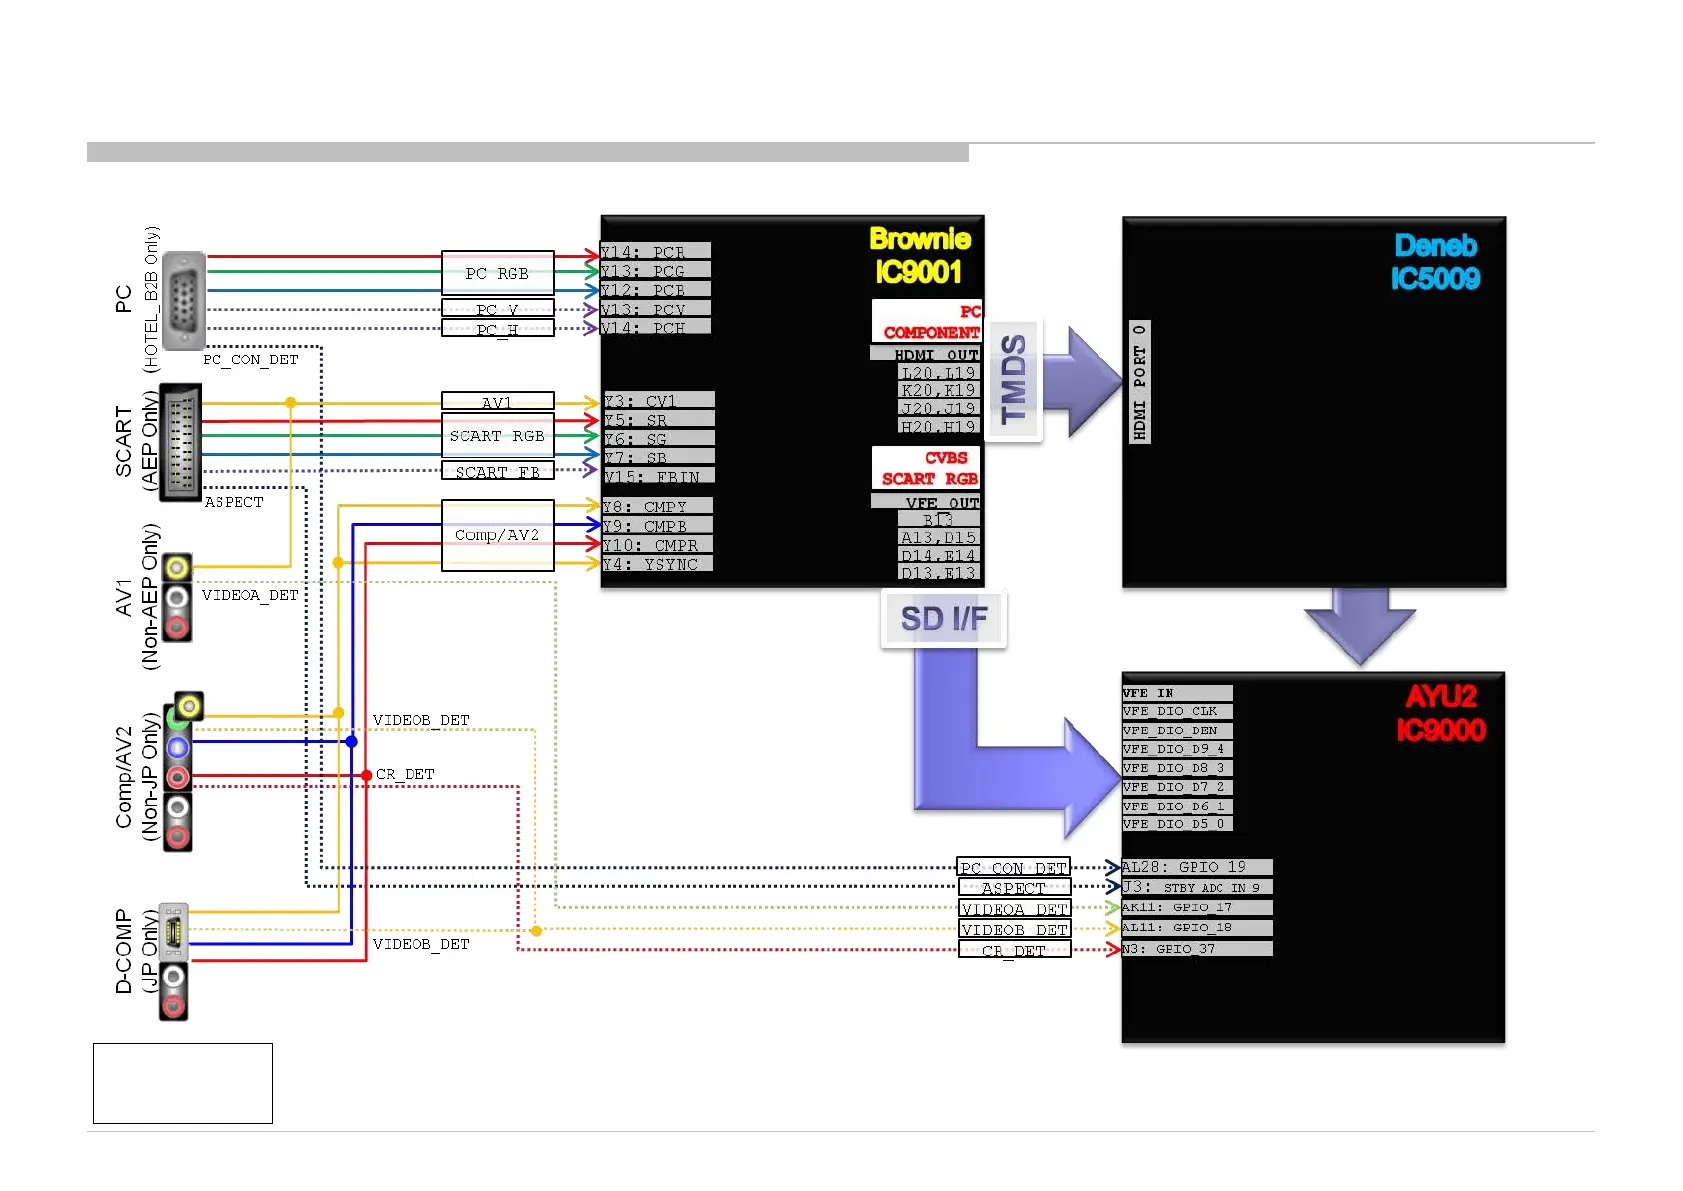Click the Y4: YSYNC pin label
Viewport: 1683px width, 1191px height.
(657, 563)
